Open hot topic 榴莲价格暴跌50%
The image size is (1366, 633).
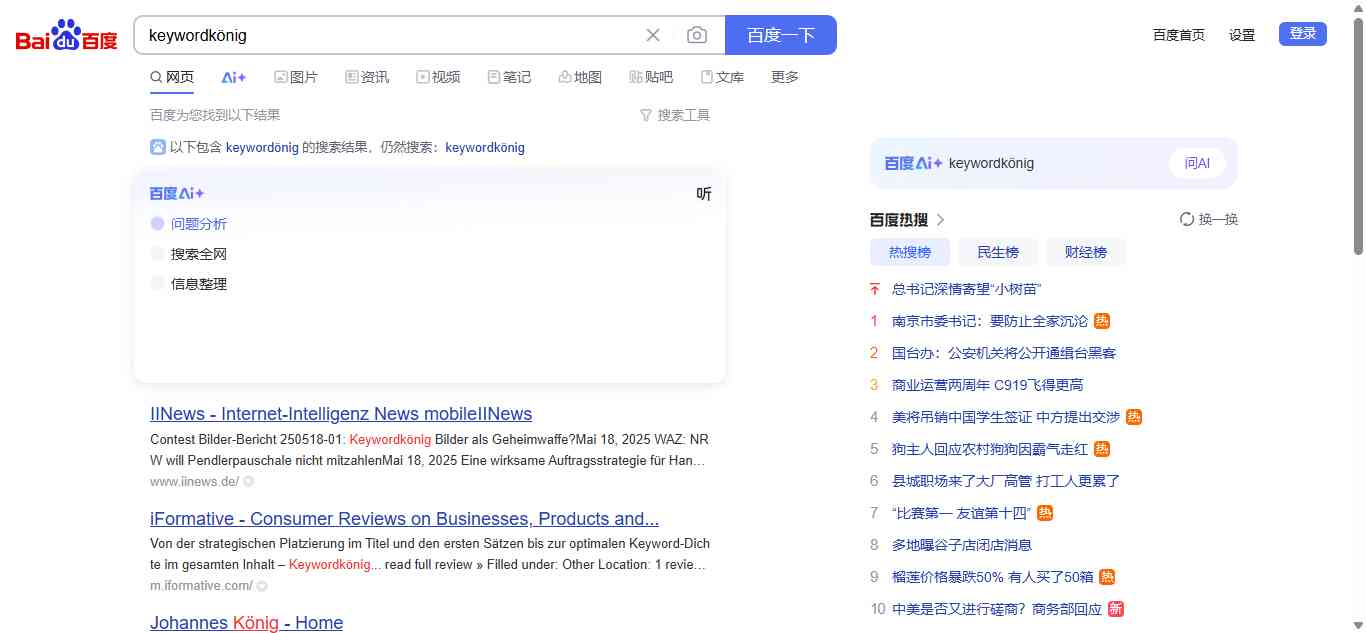[x=993, y=577]
